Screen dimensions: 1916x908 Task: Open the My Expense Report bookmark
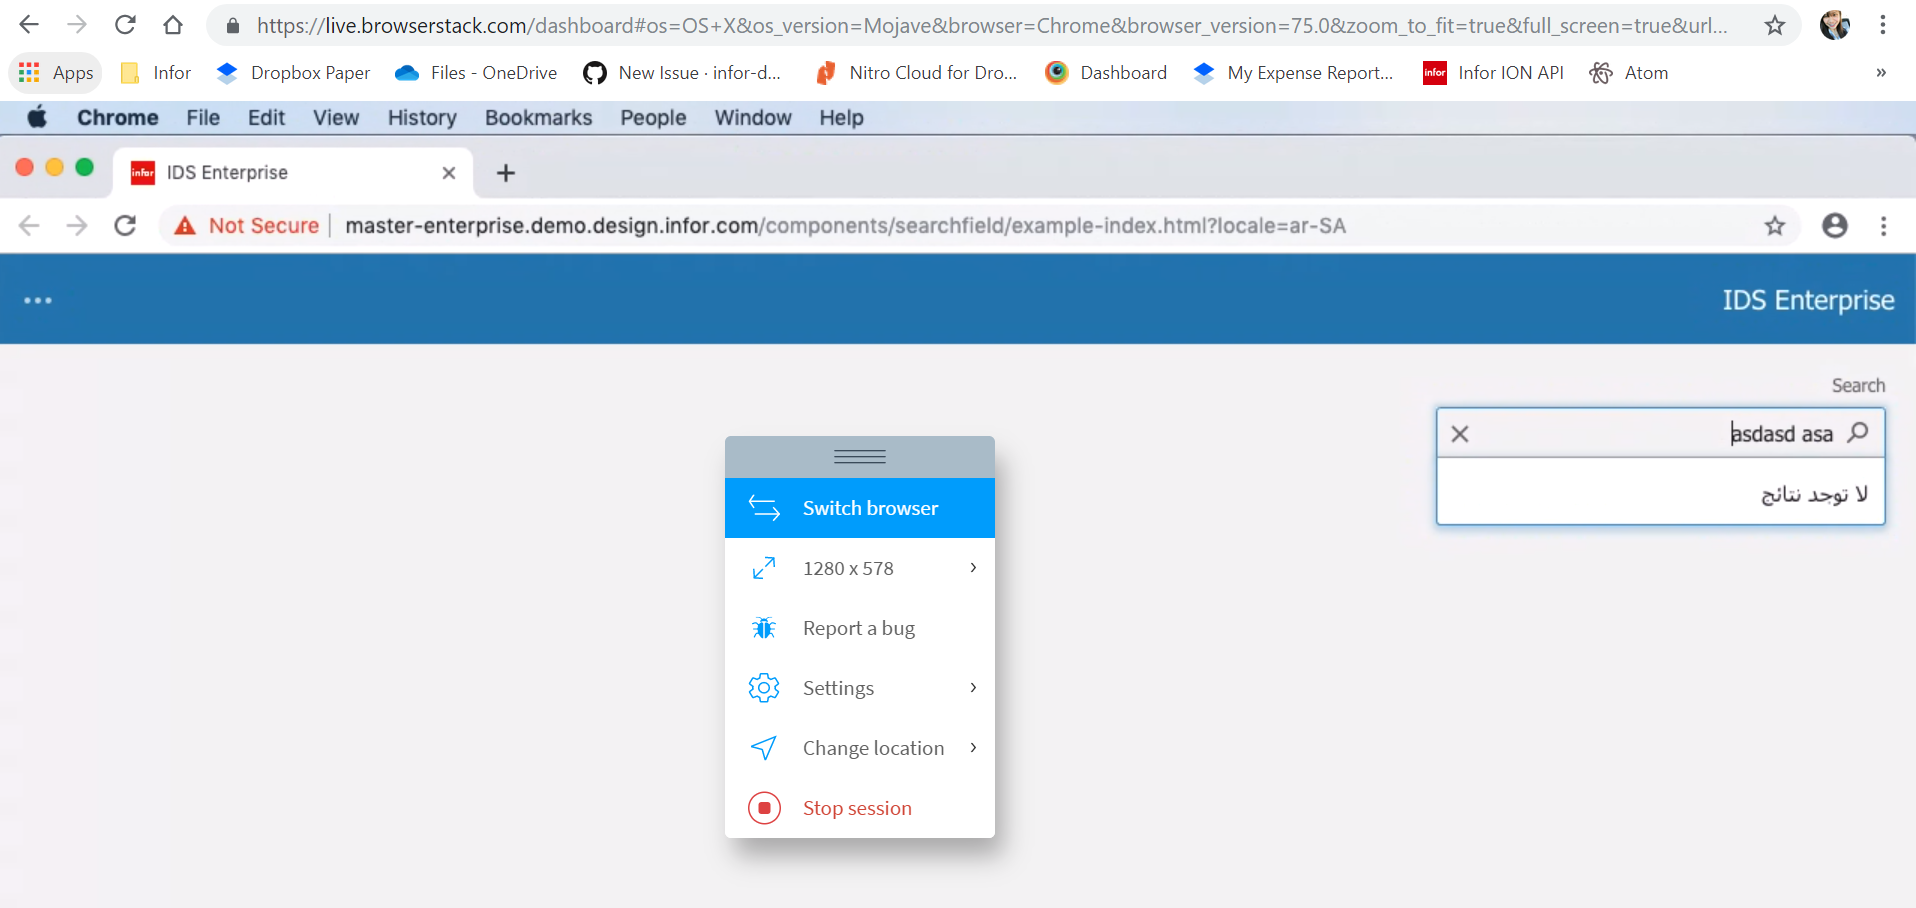pos(1293,73)
